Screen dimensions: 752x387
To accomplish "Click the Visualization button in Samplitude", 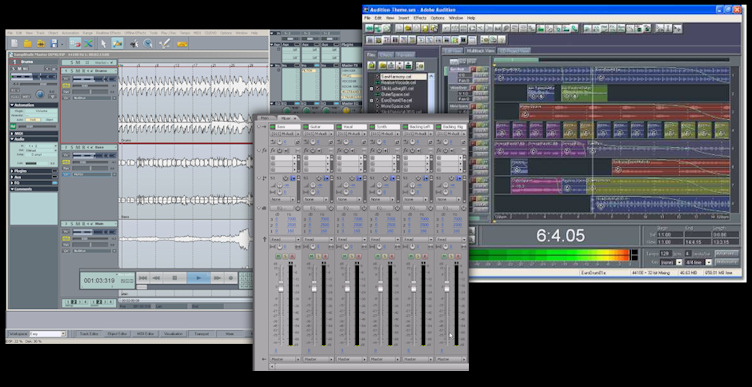I will [173, 333].
